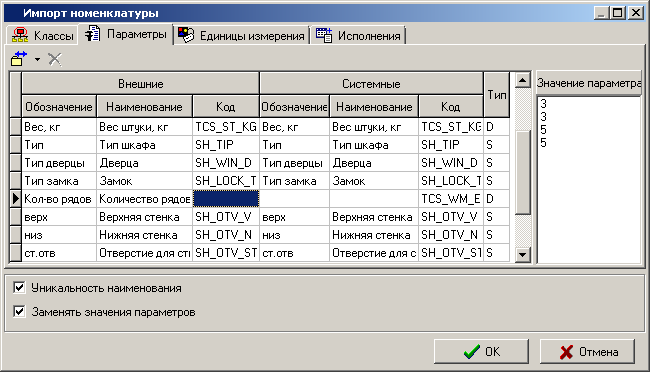Viewport: 650px width, 372px height.
Task: Click the red X on Отмена button
Action: click(566, 352)
